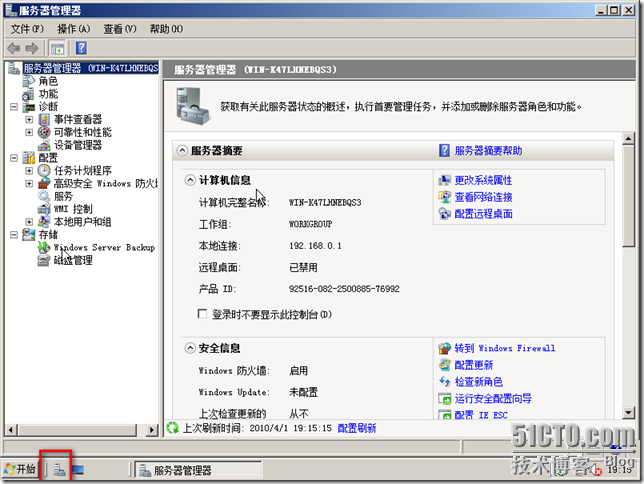Click the details pane scroll up arrow
Image resolution: width=644 pixels, height=484 pixels.
click(x=628, y=138)
